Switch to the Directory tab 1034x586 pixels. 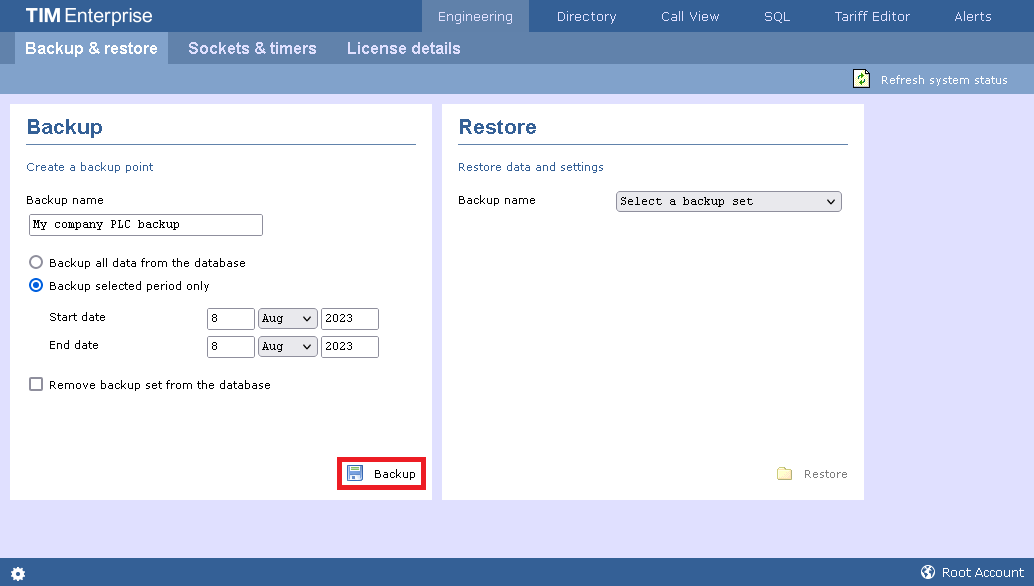point(586,16)
